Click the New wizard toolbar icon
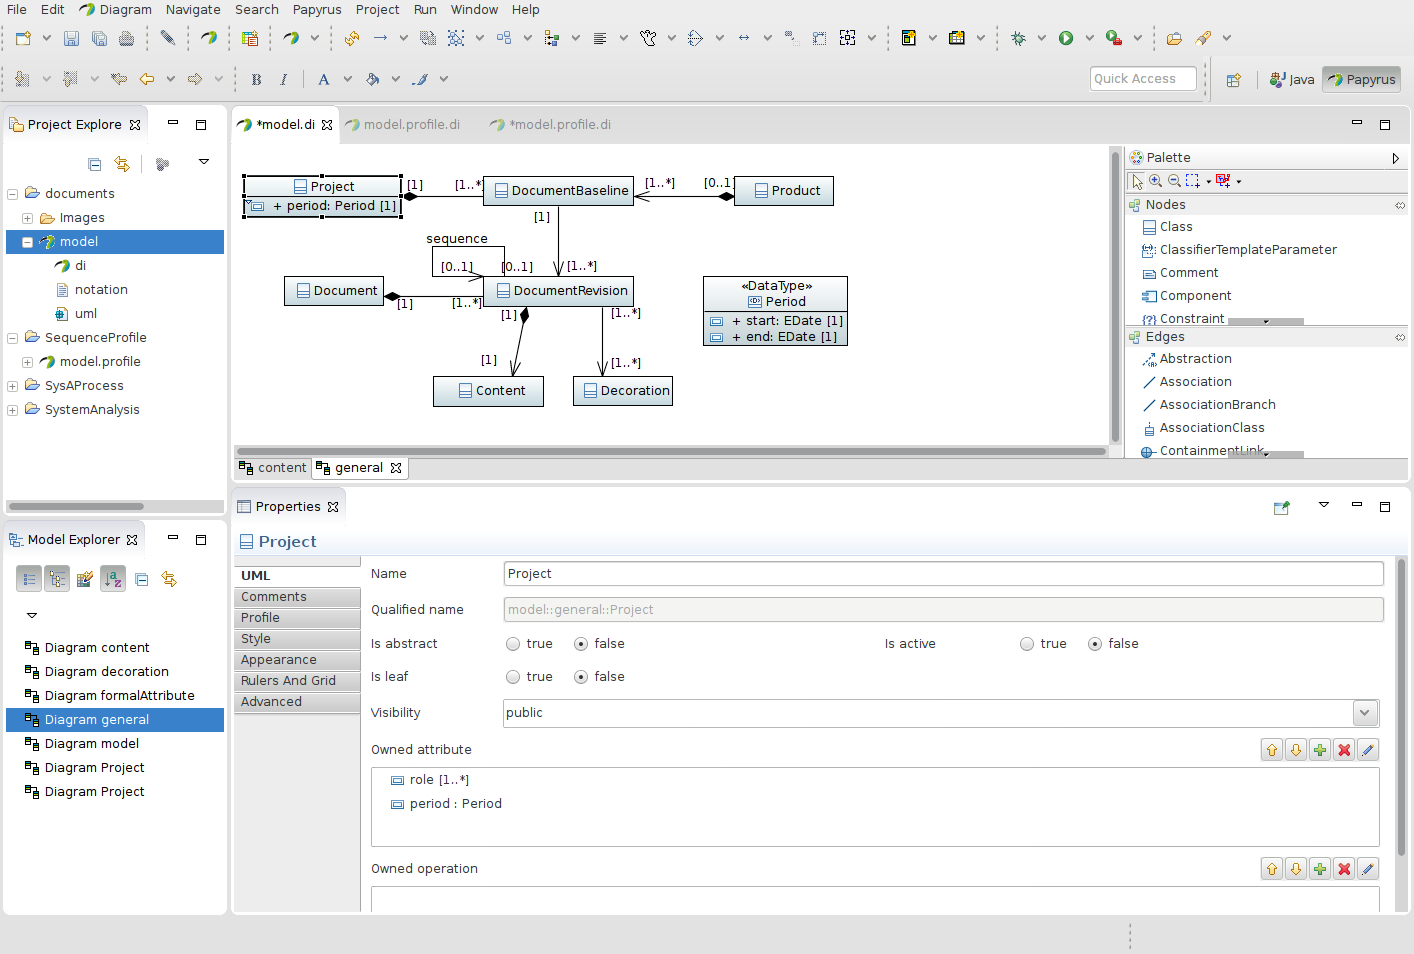1414x954 pixels. tap(23, 38)
